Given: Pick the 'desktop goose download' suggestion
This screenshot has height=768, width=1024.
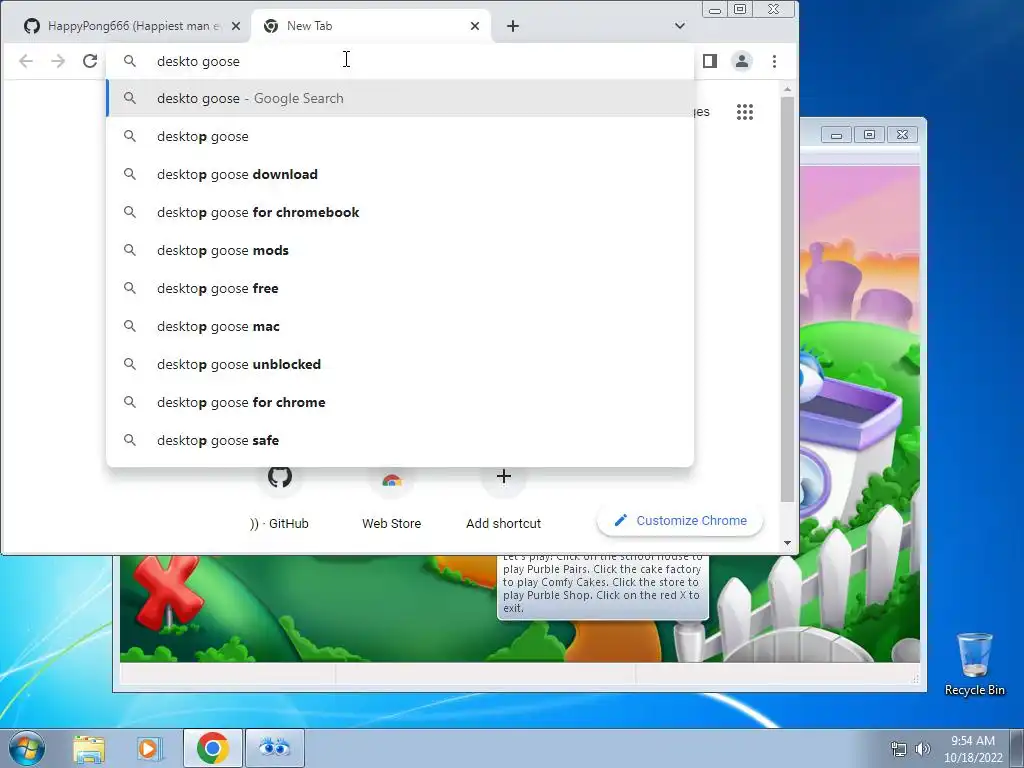Looking at the screenshot, I should (400, 174).
